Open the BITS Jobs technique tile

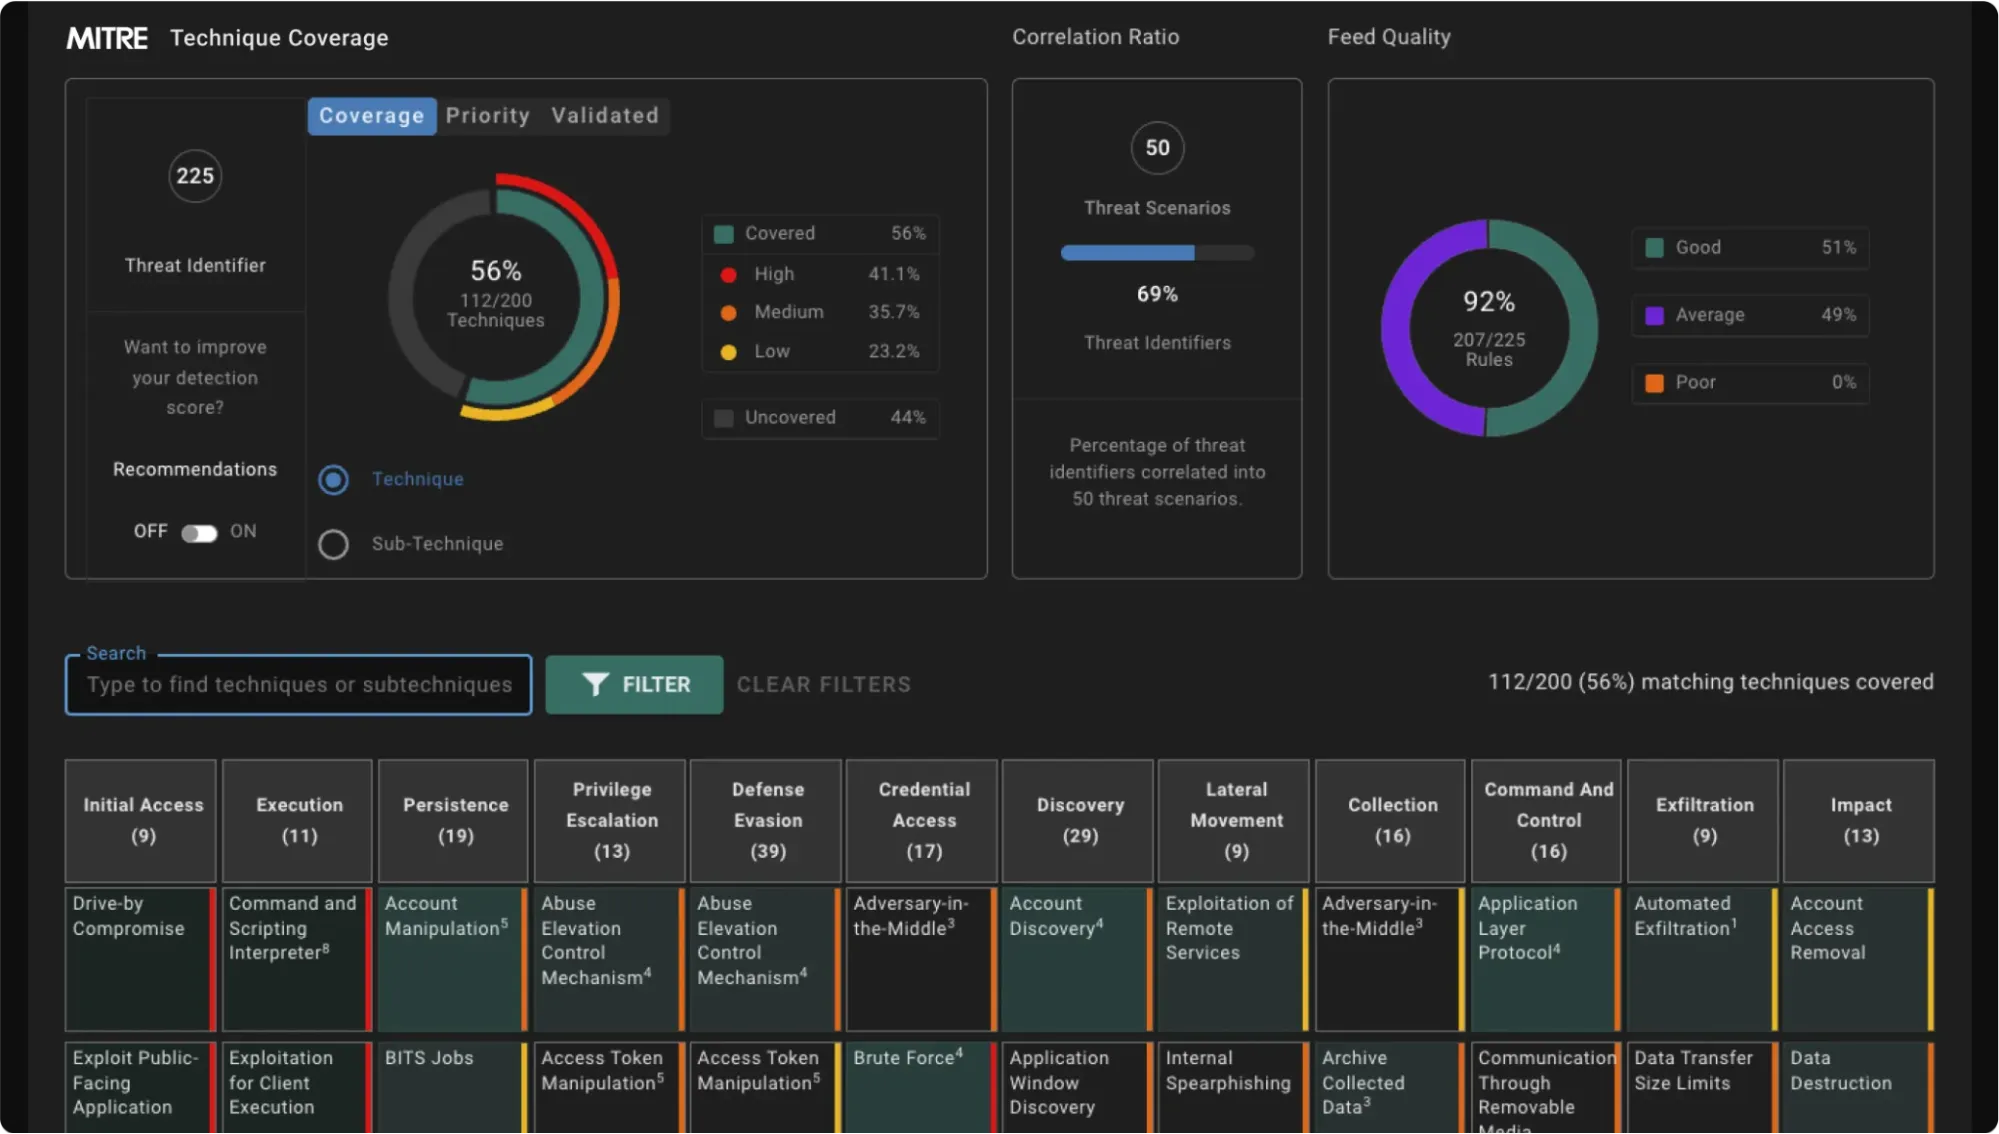tap(454, 1087)
